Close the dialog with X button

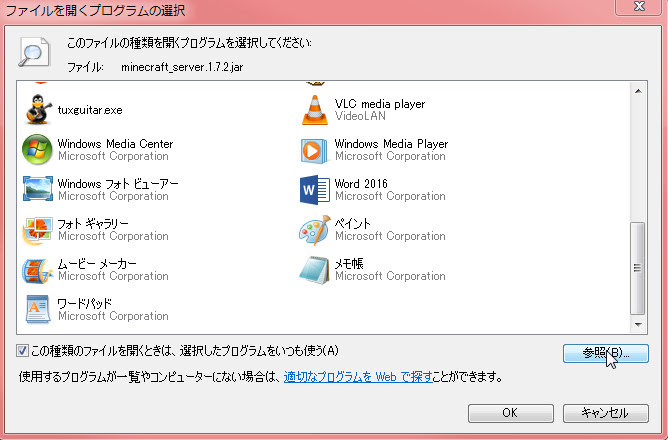click(639, 7)
